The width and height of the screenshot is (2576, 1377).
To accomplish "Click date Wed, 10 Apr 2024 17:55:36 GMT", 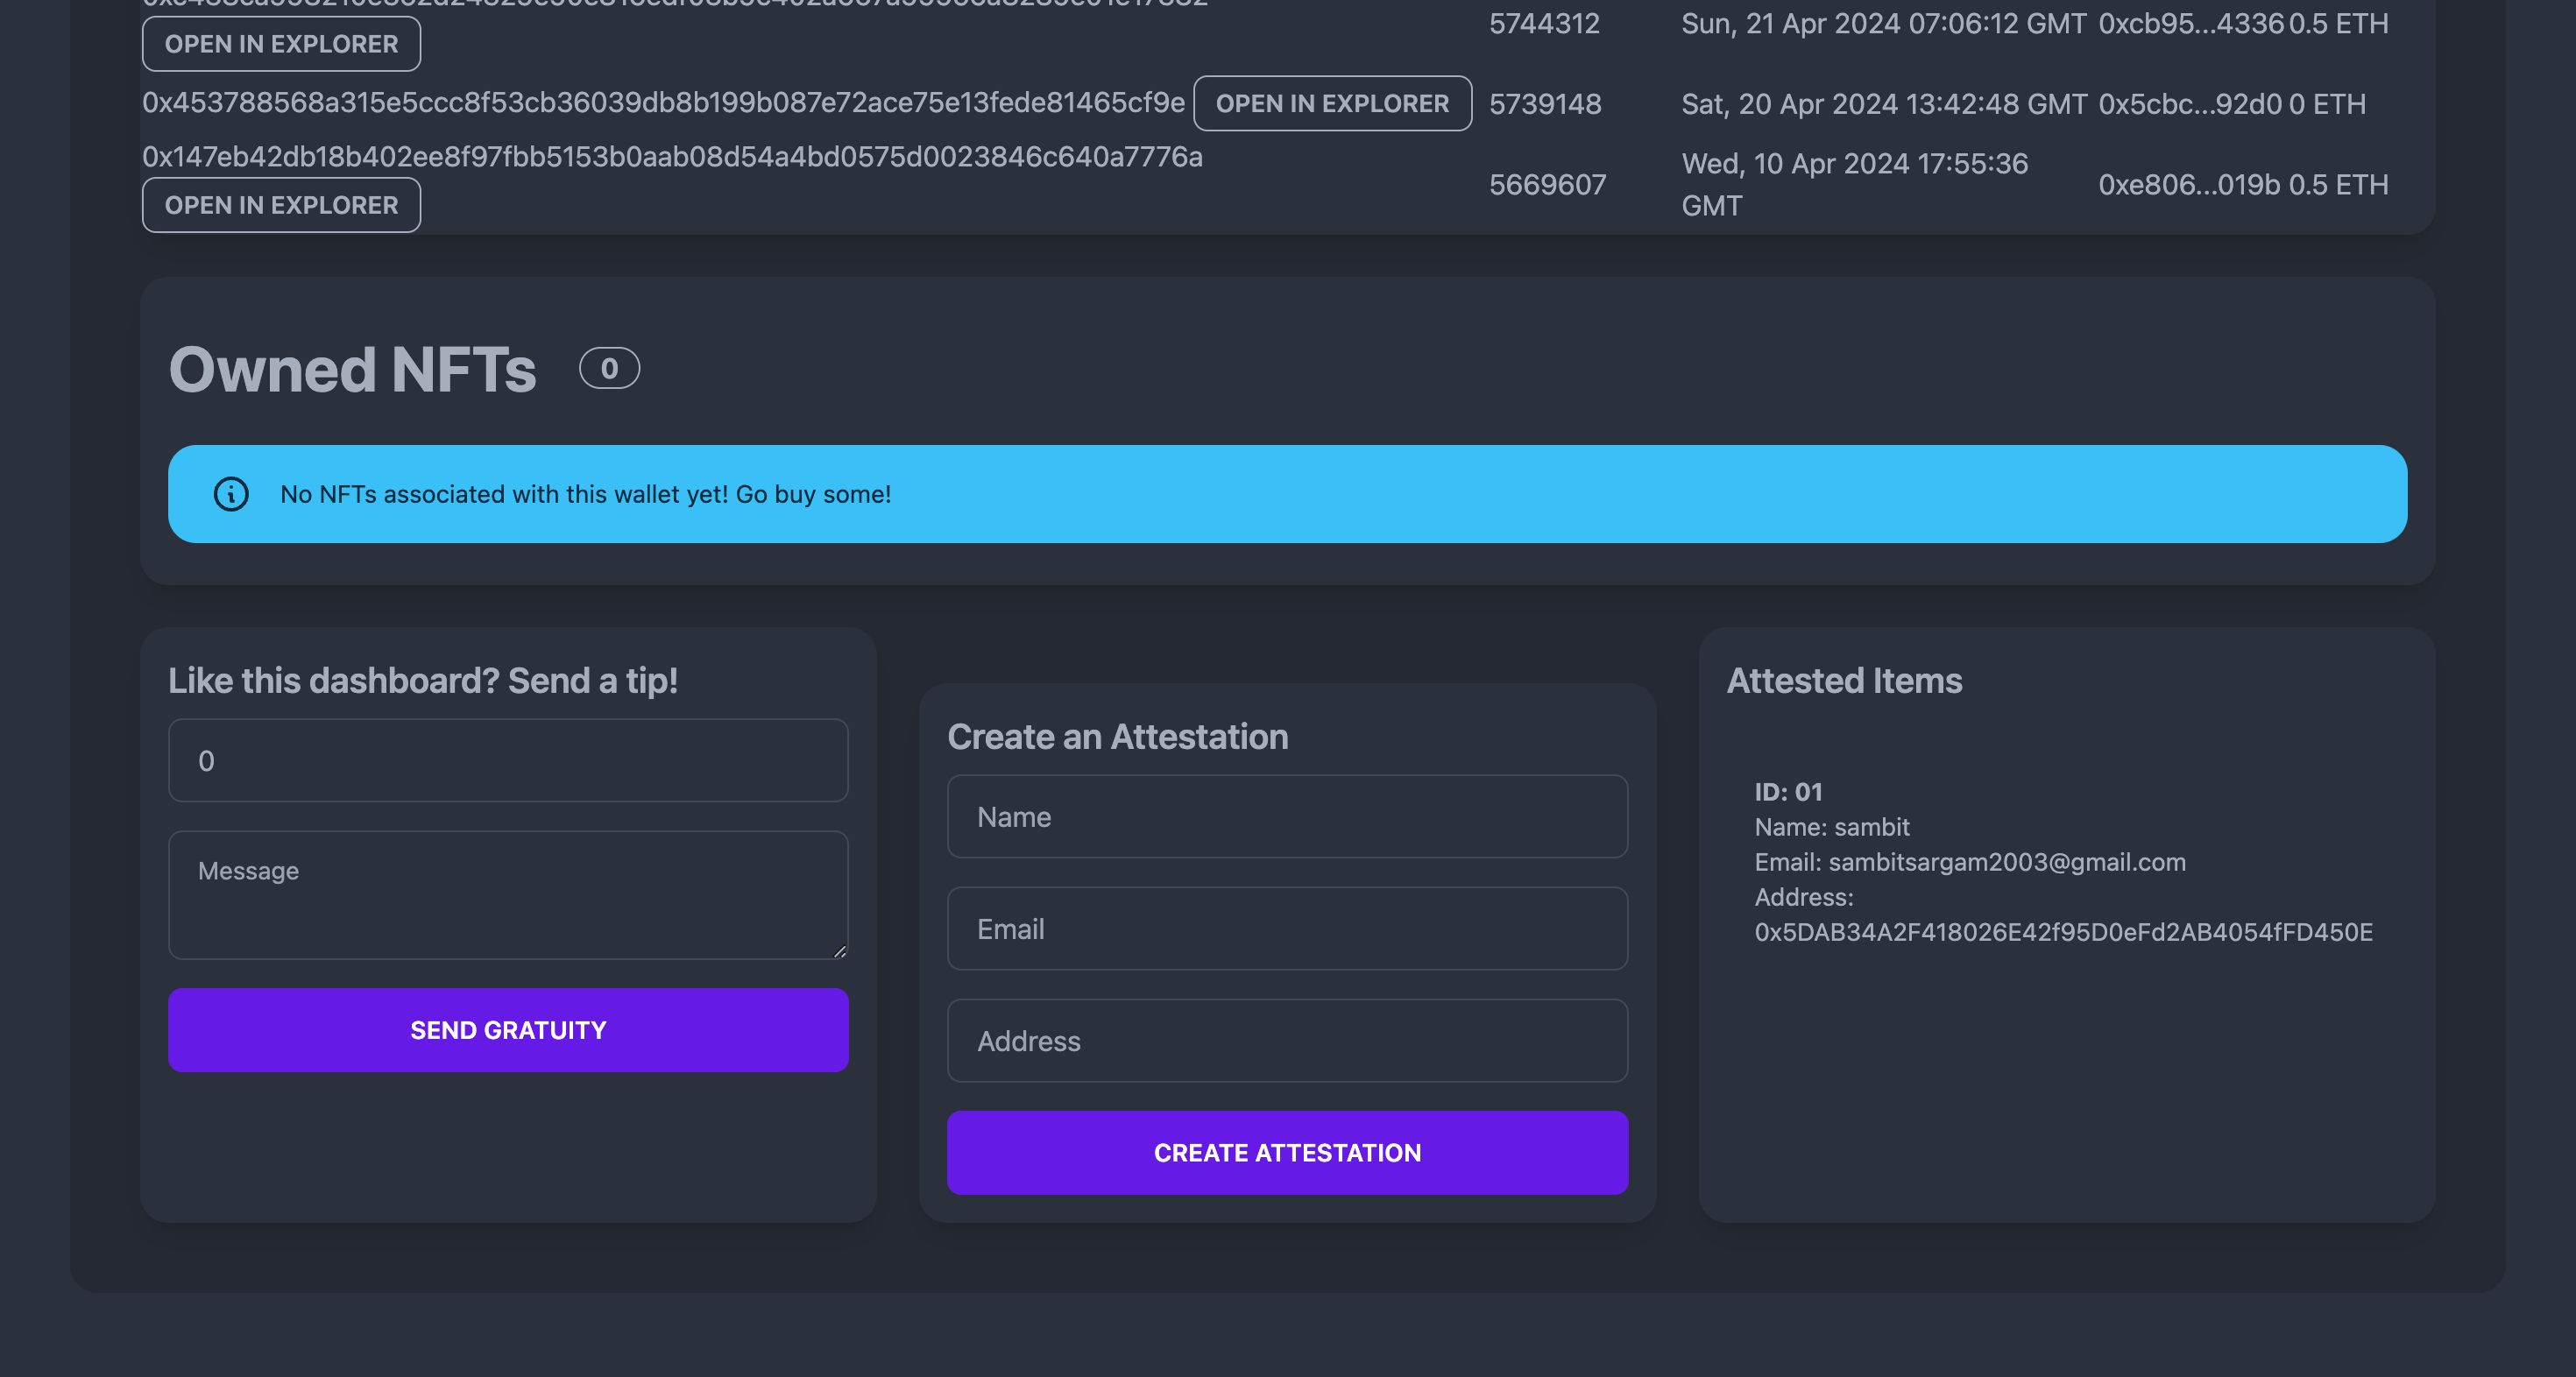I will (1855, 184).
